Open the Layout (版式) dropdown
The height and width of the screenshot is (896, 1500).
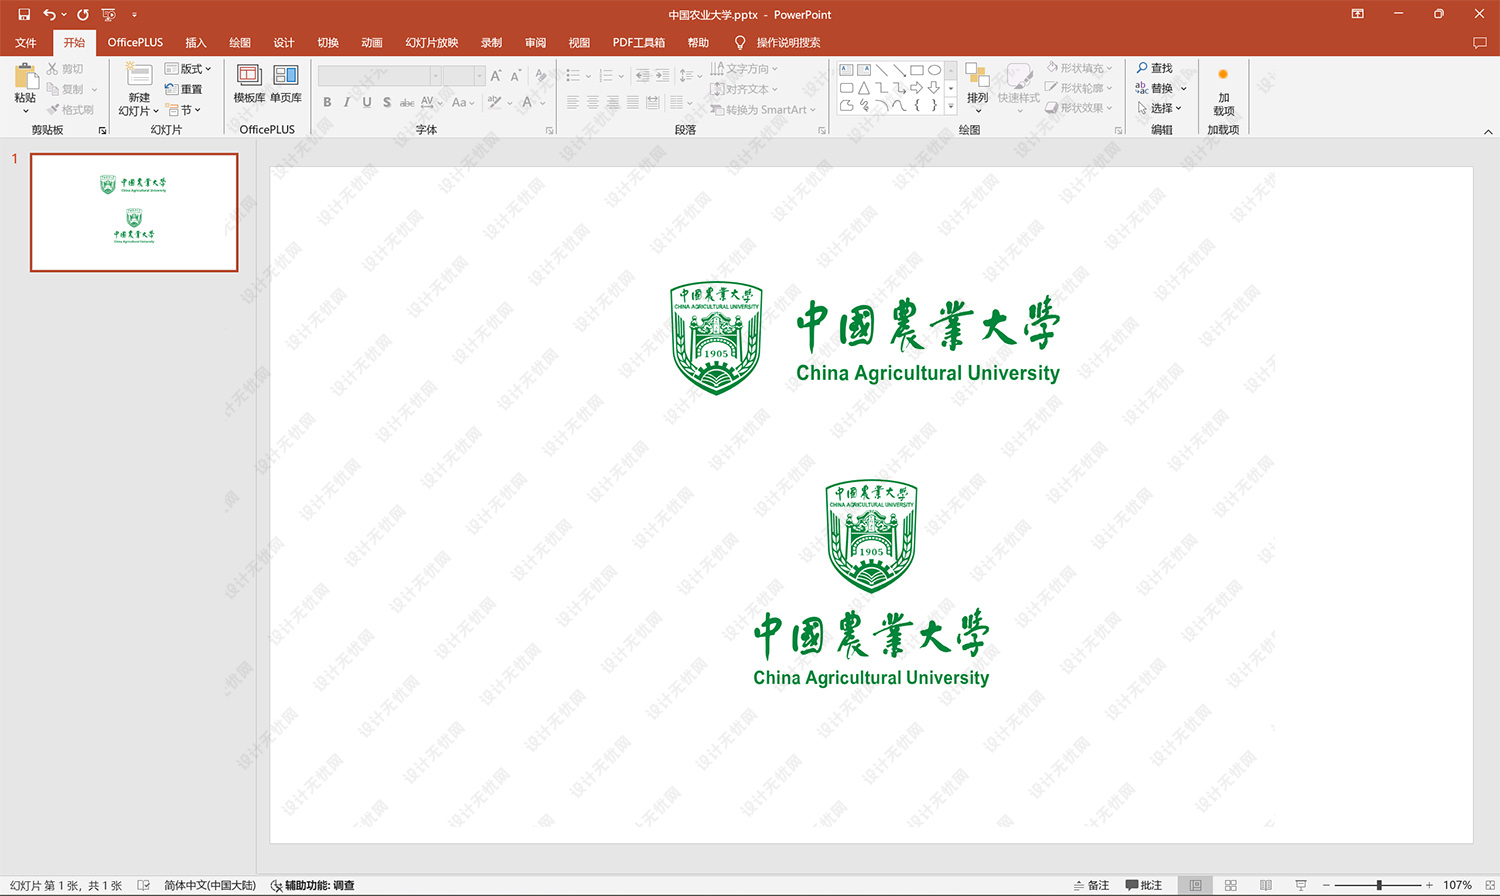click(x=188, y=69)
